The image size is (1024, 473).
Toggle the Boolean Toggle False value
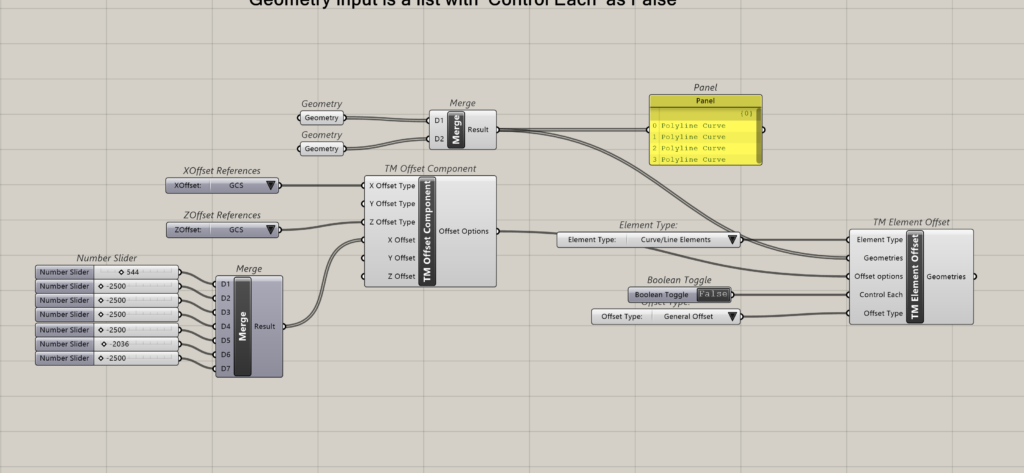715,295
